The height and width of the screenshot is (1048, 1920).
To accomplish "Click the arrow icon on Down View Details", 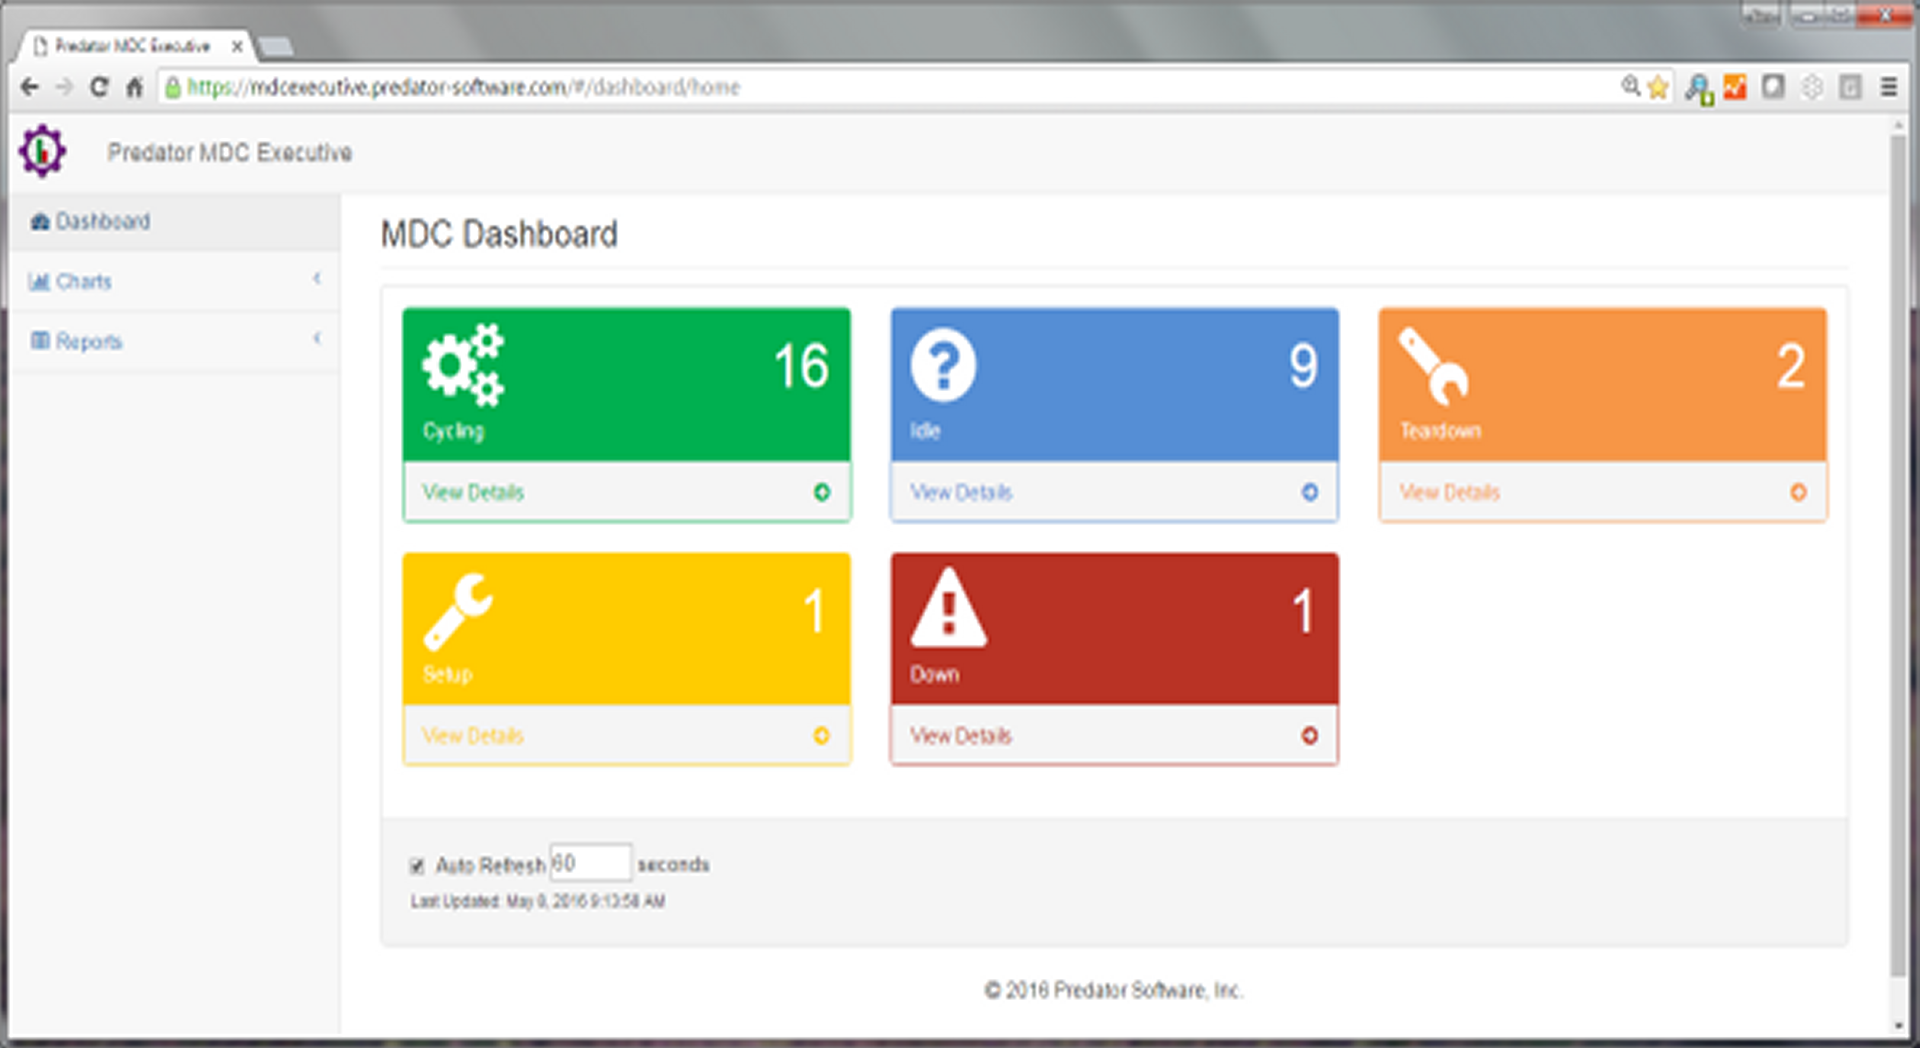I will click(x=1310, y=735).
